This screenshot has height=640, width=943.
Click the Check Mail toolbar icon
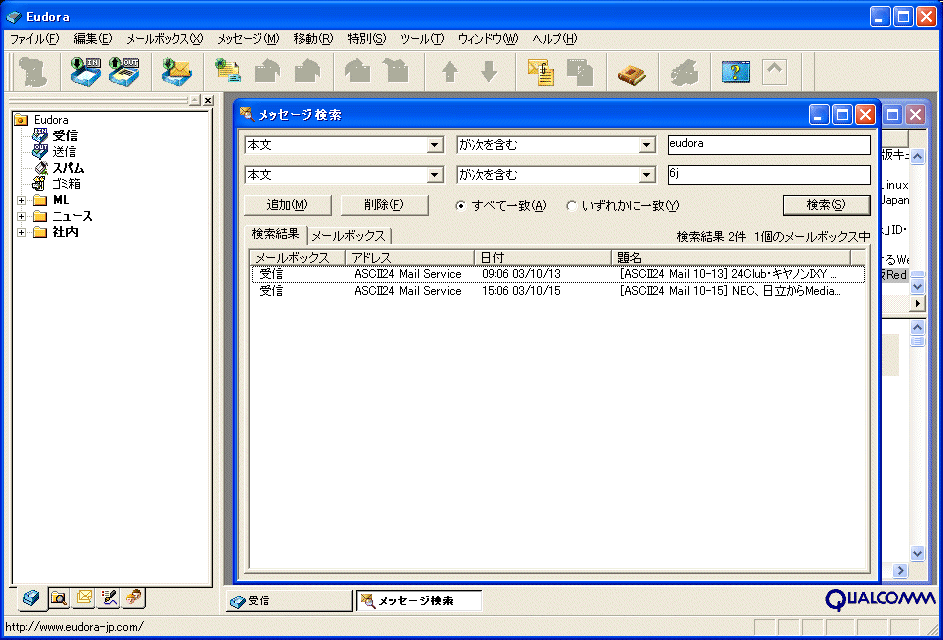[177, 72]
